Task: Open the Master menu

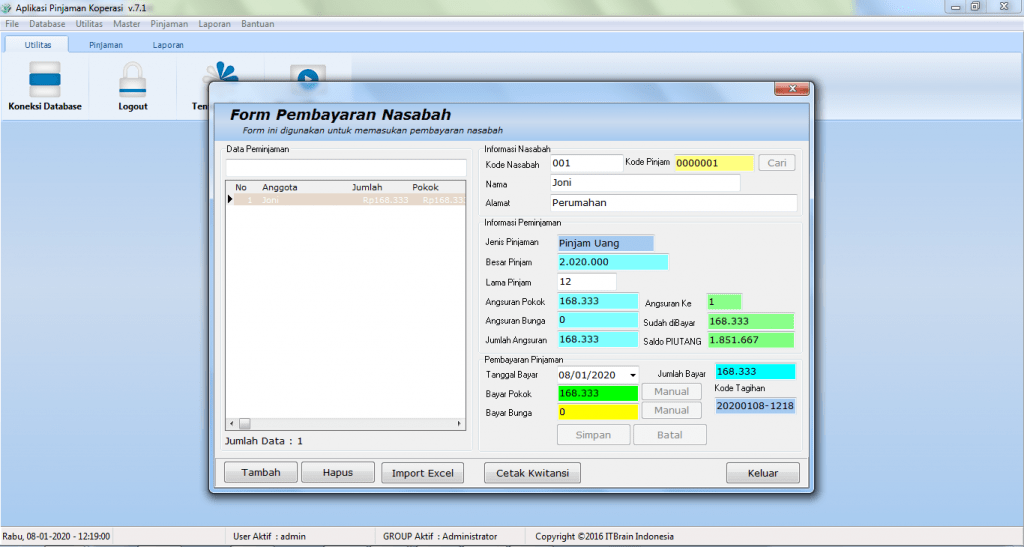Action: tap(127, 23)
